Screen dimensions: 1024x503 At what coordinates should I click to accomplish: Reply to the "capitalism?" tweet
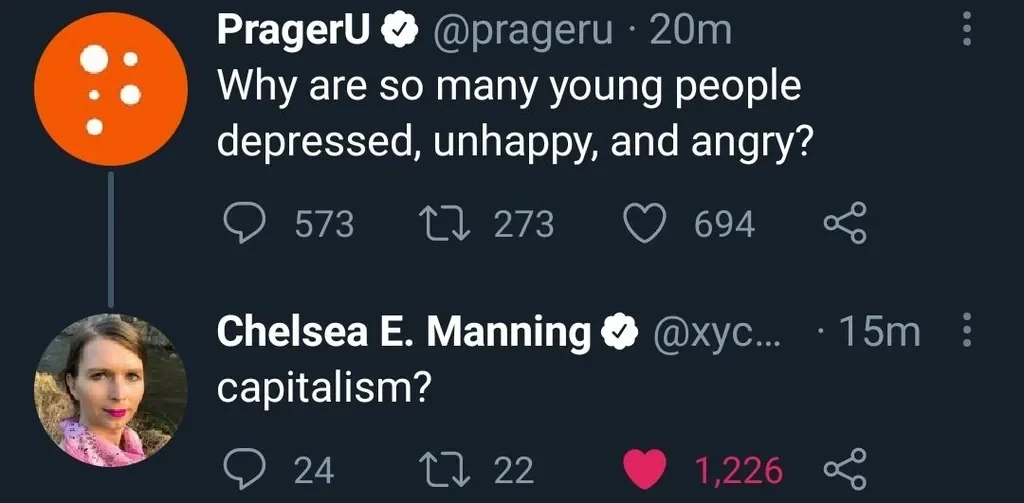(243, 469)
